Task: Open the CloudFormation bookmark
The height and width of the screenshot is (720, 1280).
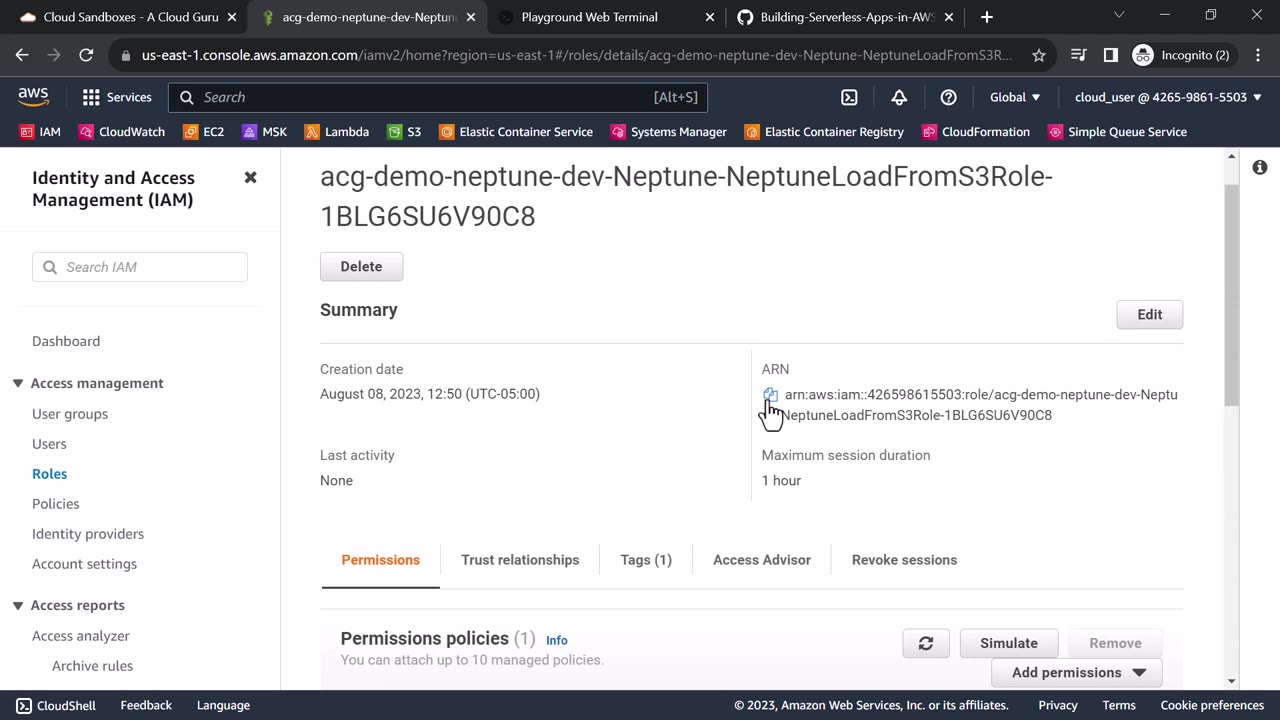Action: coord(975,132)
